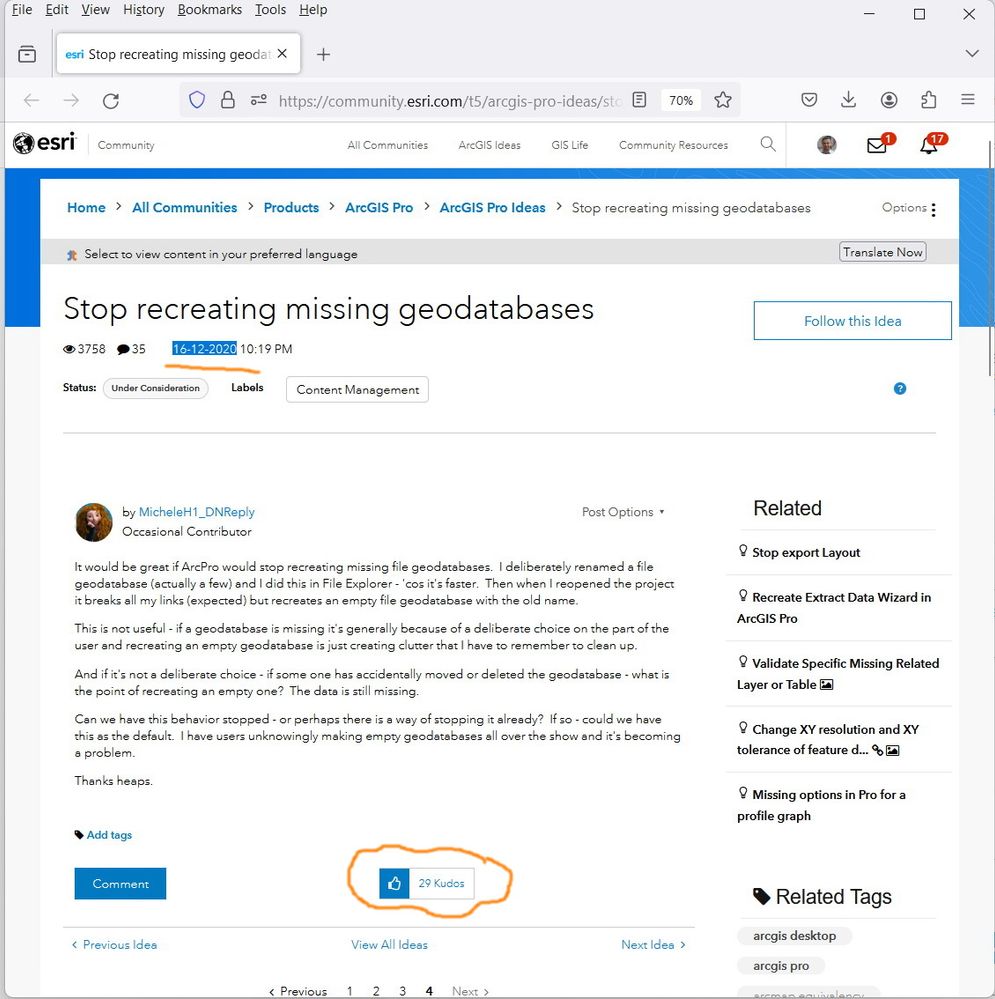This screenshot has height=999, width=995.
Task: Open All Communities in site navigation
Action: tap(387, 145)
